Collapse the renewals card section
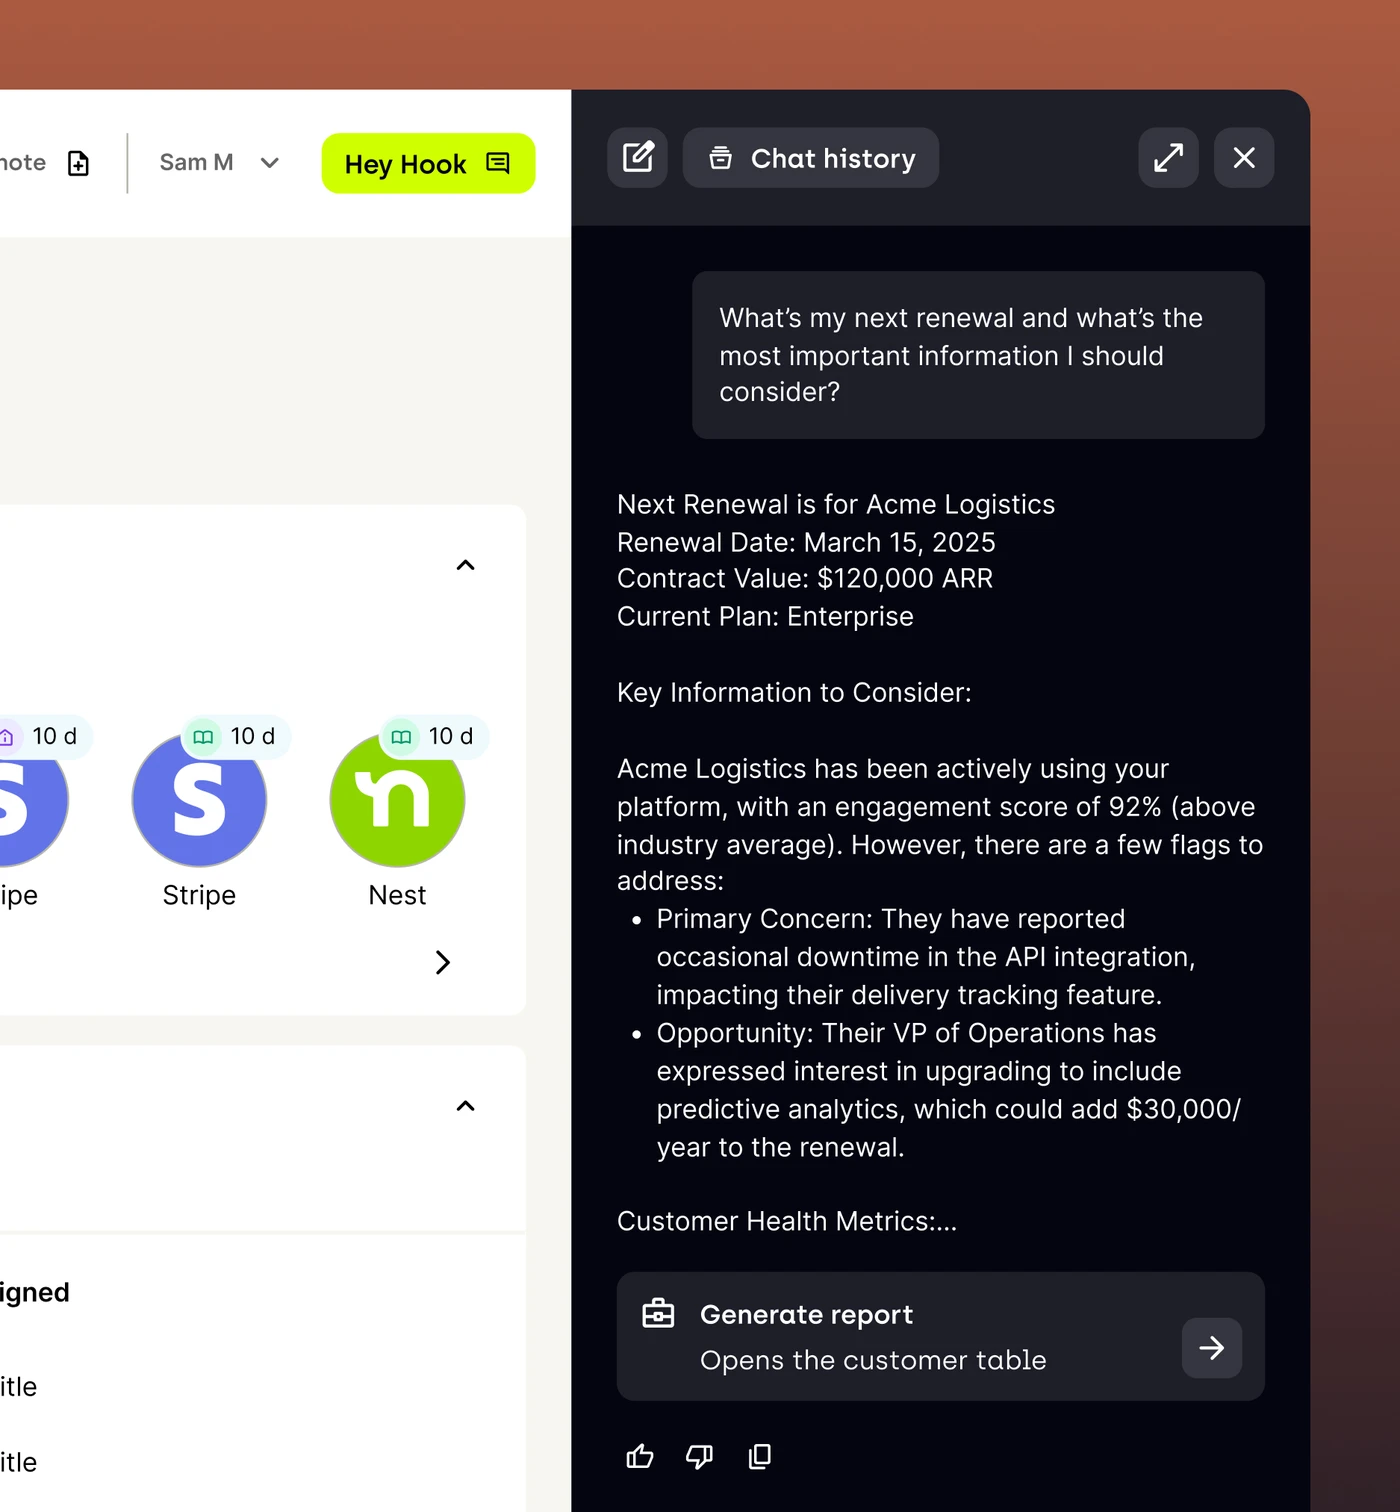Viewport: 1400px width, 1512px height. (x=465, y=565)
